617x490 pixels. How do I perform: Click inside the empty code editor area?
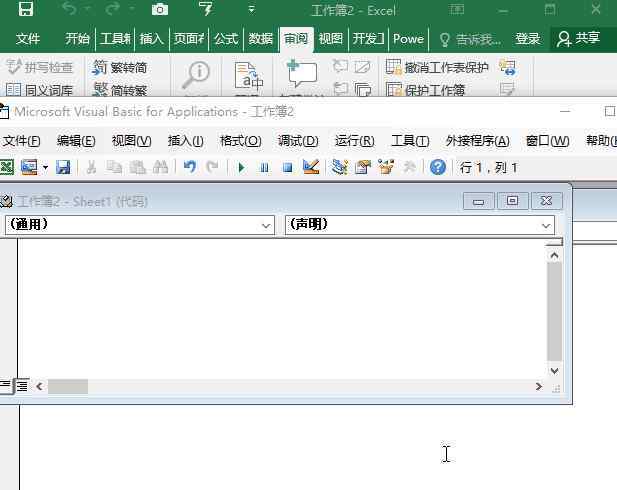click(x=282, y=308)
